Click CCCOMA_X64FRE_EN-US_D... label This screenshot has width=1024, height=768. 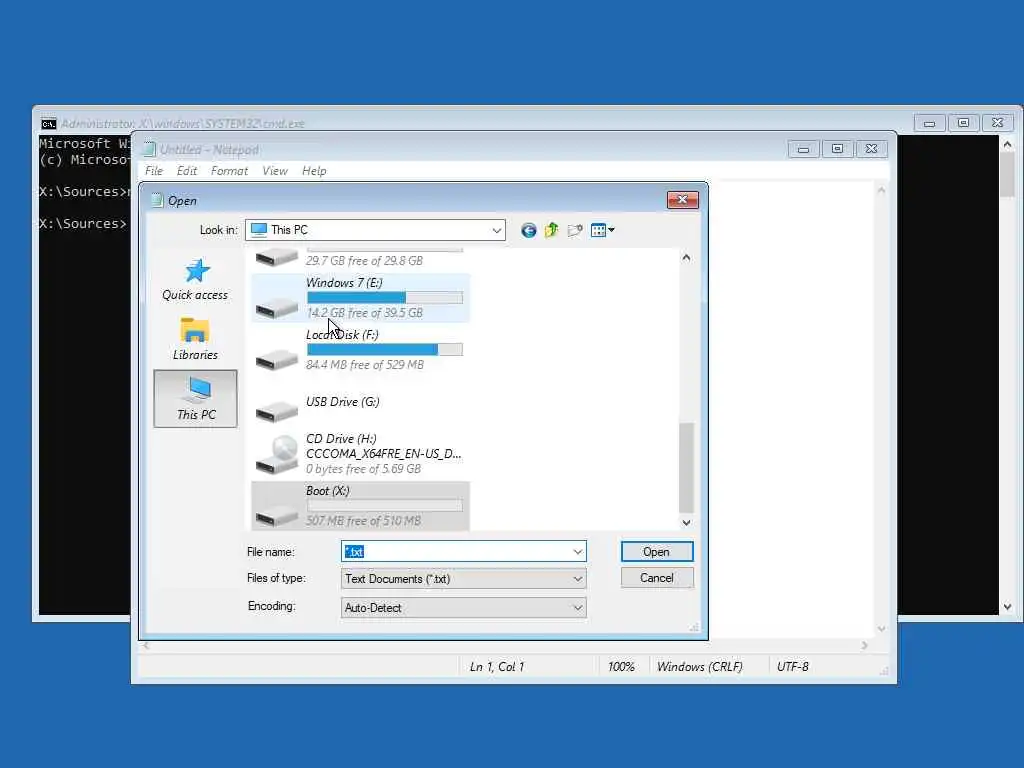(383, 454)
